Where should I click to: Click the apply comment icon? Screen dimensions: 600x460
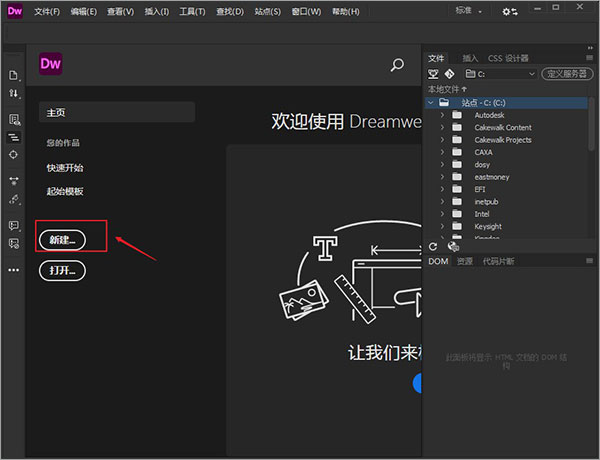click(14, 225)
